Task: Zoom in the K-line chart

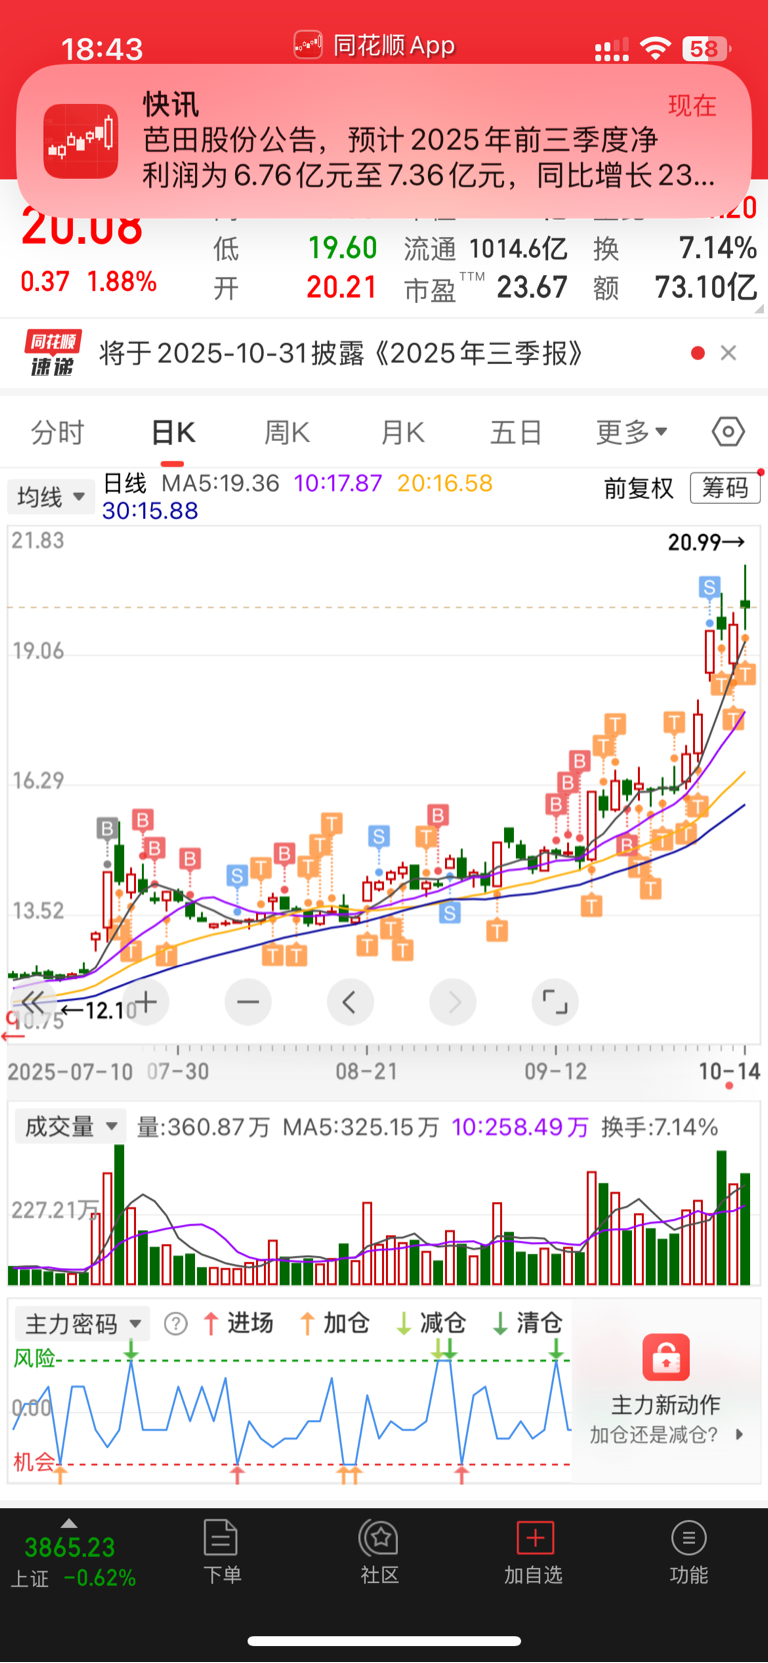Action: click(146, 1002)
